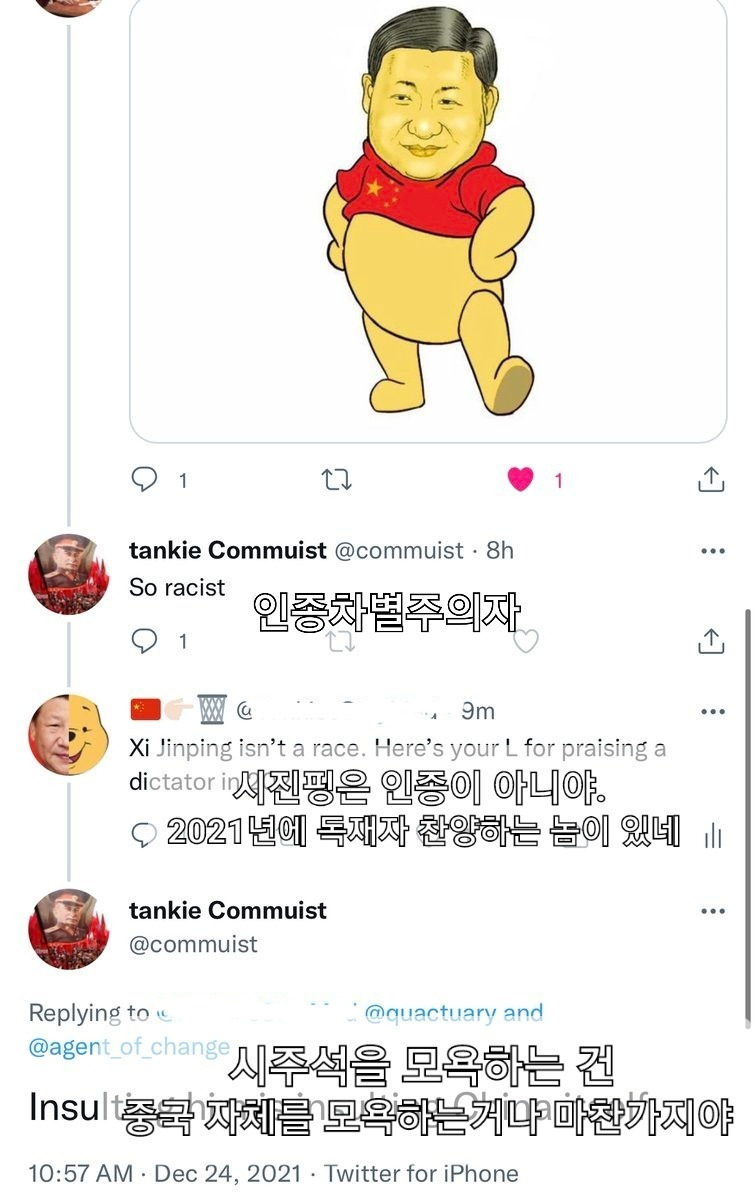Reply to the 'Xi Jinping isn't a race' tweet

click(x=146, y=834)
